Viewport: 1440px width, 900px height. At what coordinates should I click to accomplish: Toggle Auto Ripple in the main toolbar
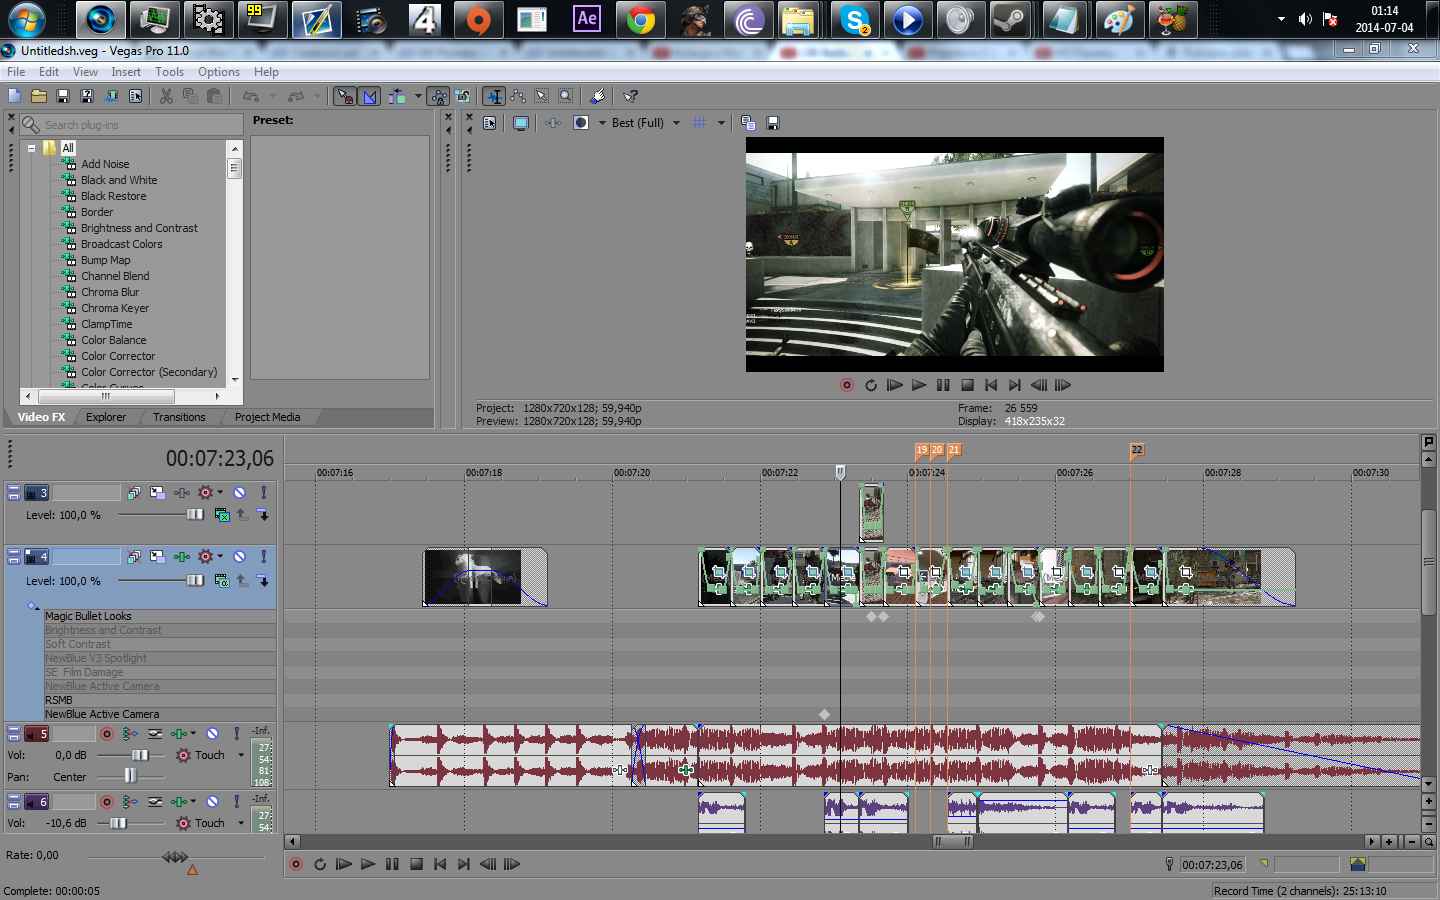tap(397, 96)
